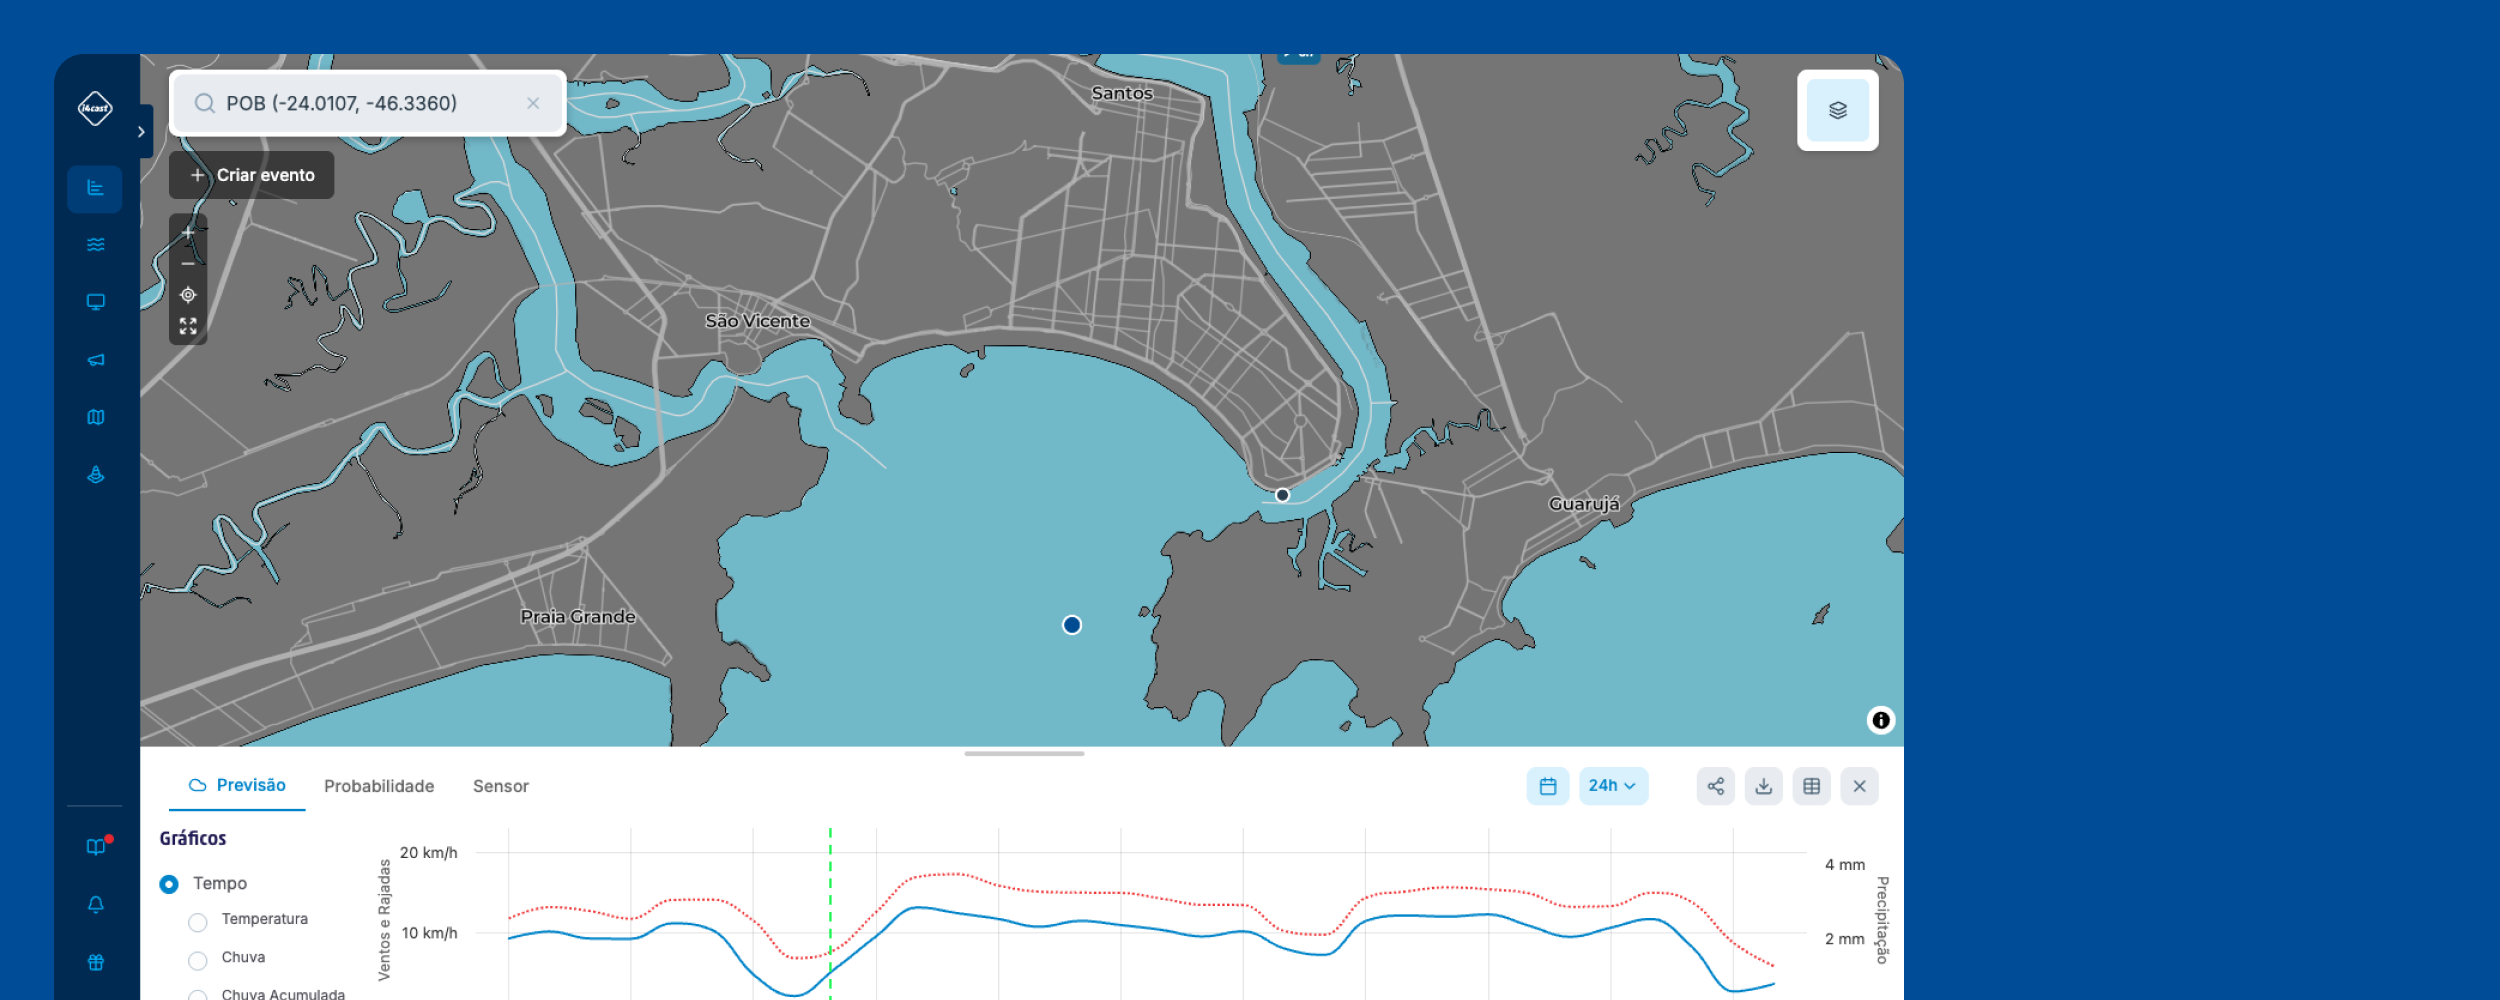Open the folded map icon in the sidebar
This screenshot has height=1000, width=2500.
pos(95,417)
